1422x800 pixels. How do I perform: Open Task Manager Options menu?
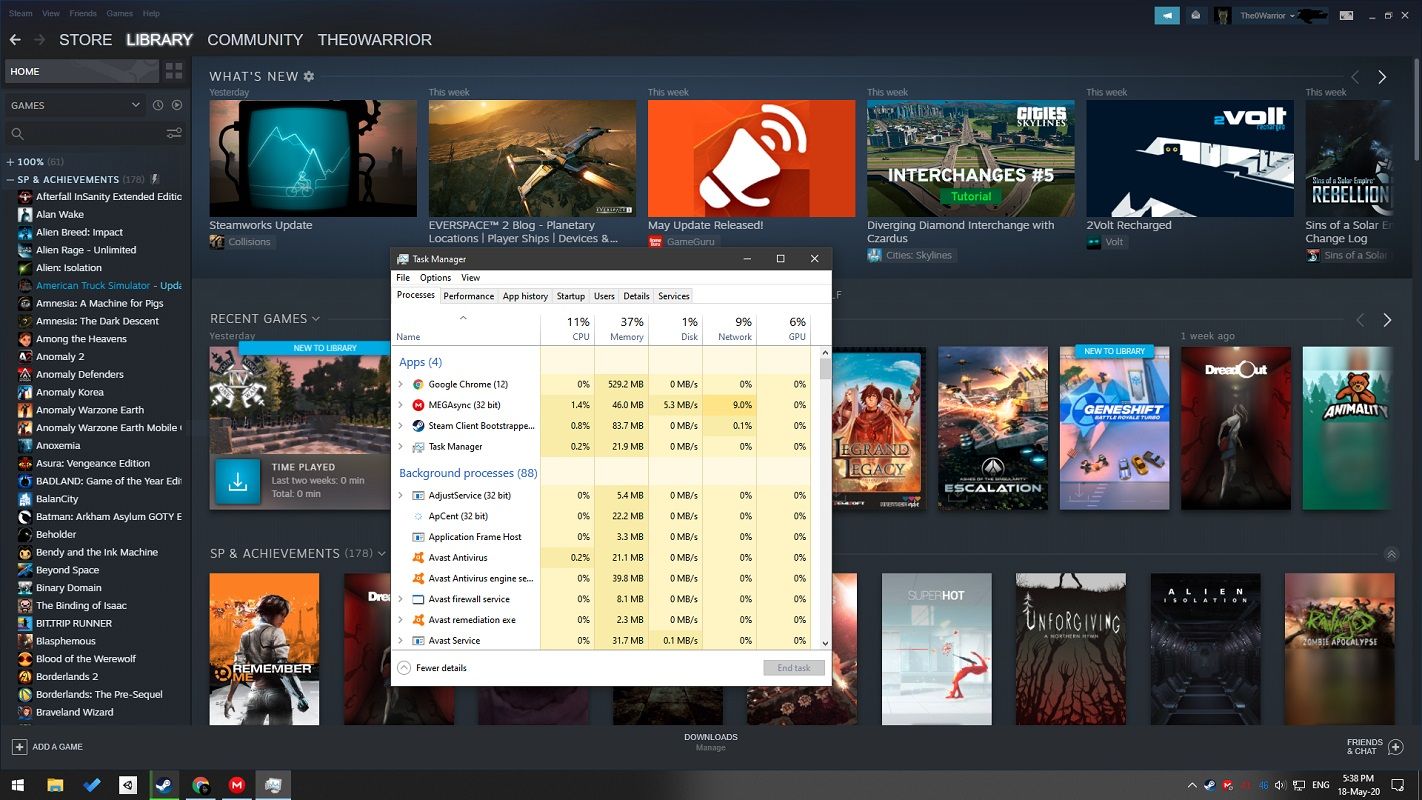click(435, 278)
